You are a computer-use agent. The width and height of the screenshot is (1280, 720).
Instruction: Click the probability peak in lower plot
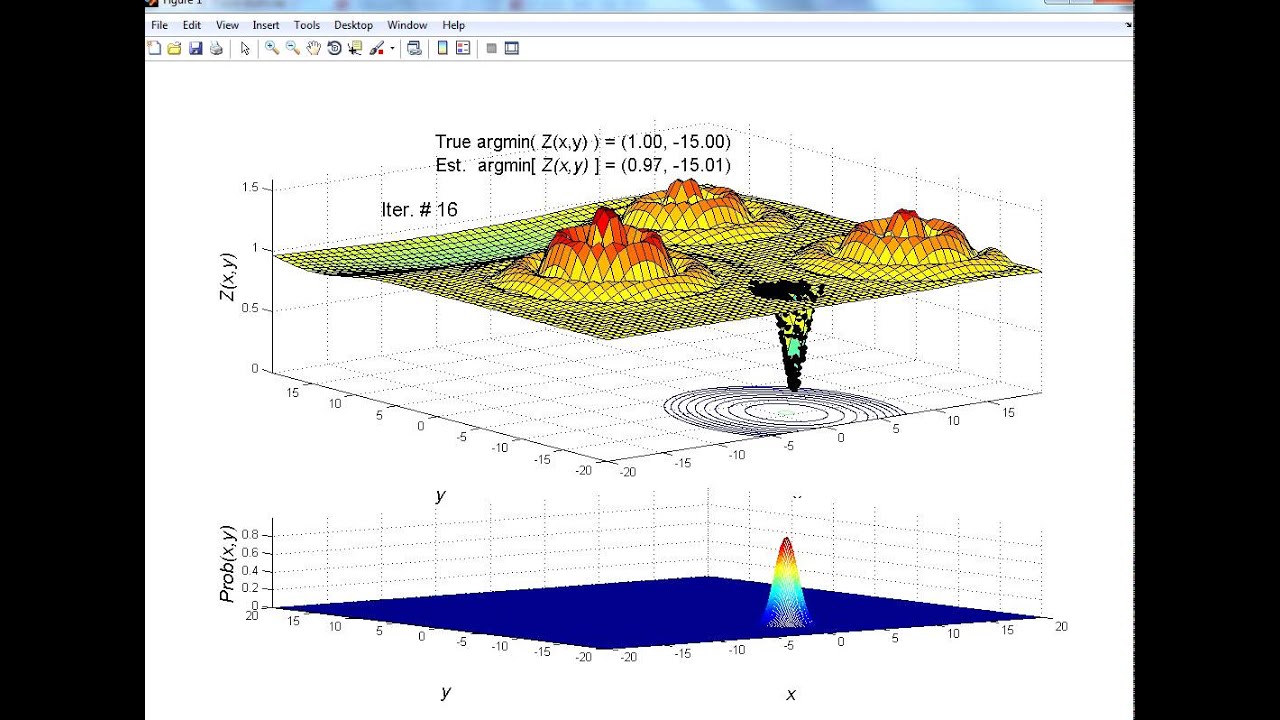coord(786,580)
